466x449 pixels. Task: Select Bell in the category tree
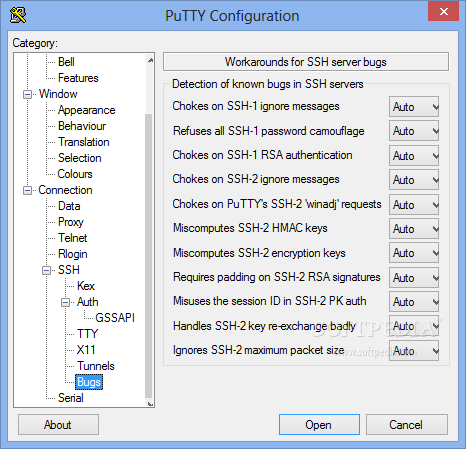pyautogui.click(x=66, y=62)
